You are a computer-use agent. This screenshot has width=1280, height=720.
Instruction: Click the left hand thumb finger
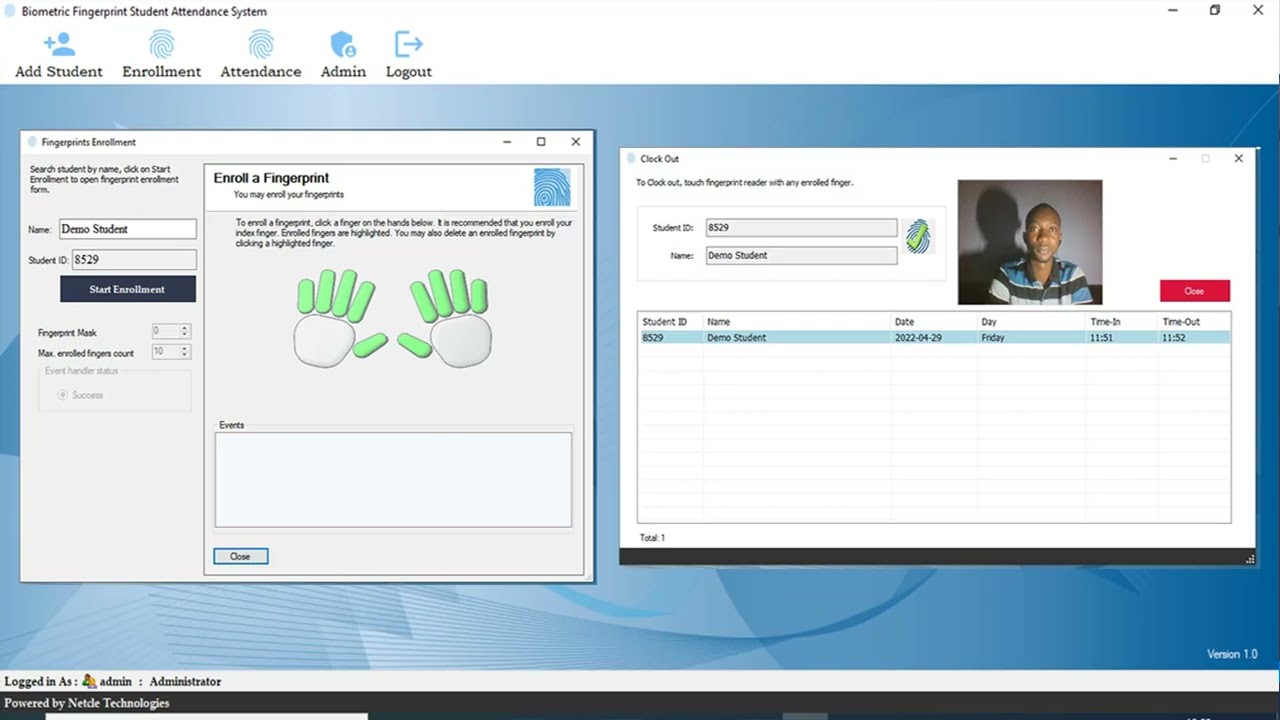tap(370, 345)
